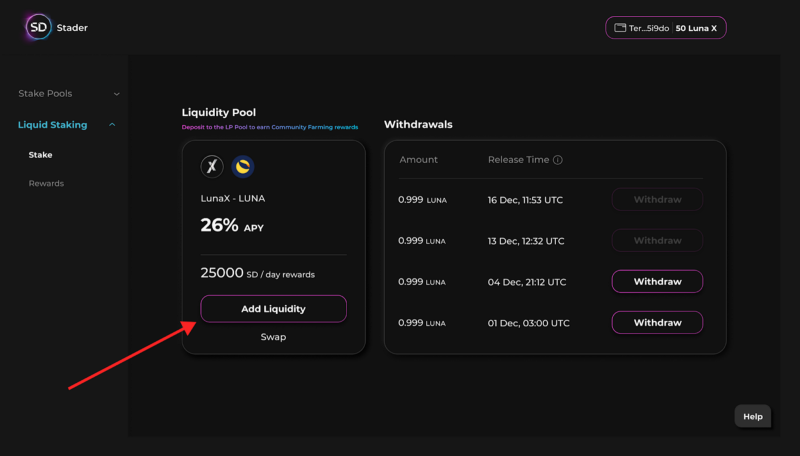Screen dimensions: 800x456
Task: Click 16 Dec, 11:53 UTC release time
Action: coord(525,200)
